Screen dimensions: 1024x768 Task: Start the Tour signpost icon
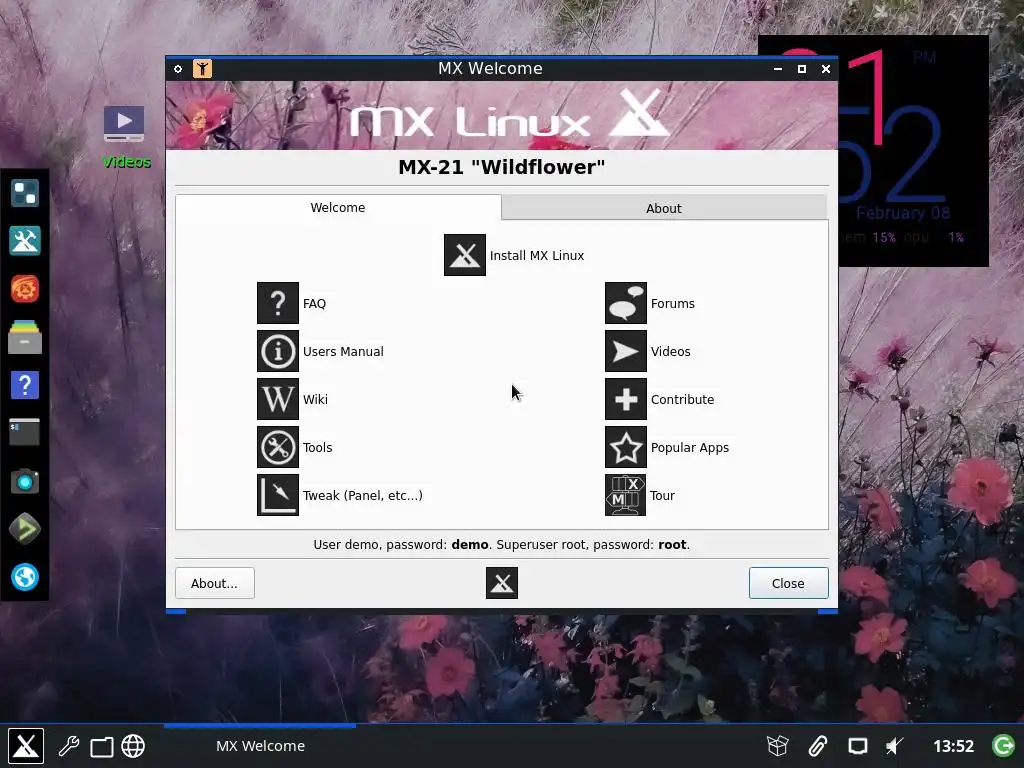(x=626, y=495)
